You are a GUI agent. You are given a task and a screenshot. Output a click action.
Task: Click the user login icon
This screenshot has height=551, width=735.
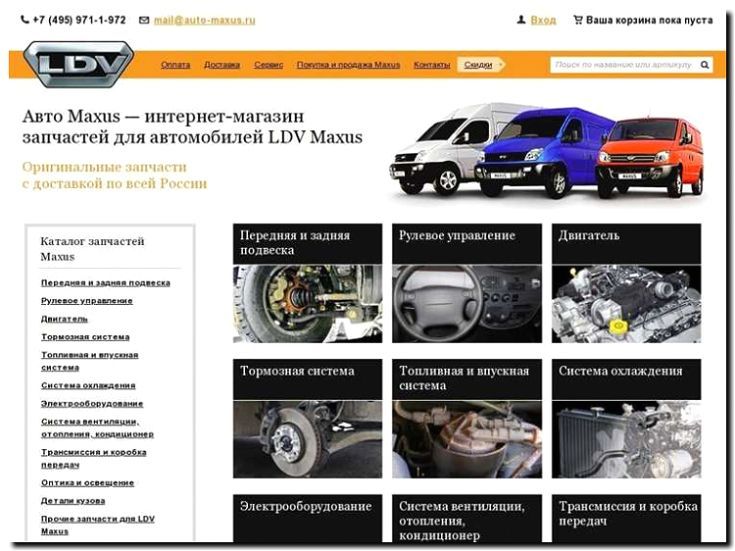coord(521,20)
